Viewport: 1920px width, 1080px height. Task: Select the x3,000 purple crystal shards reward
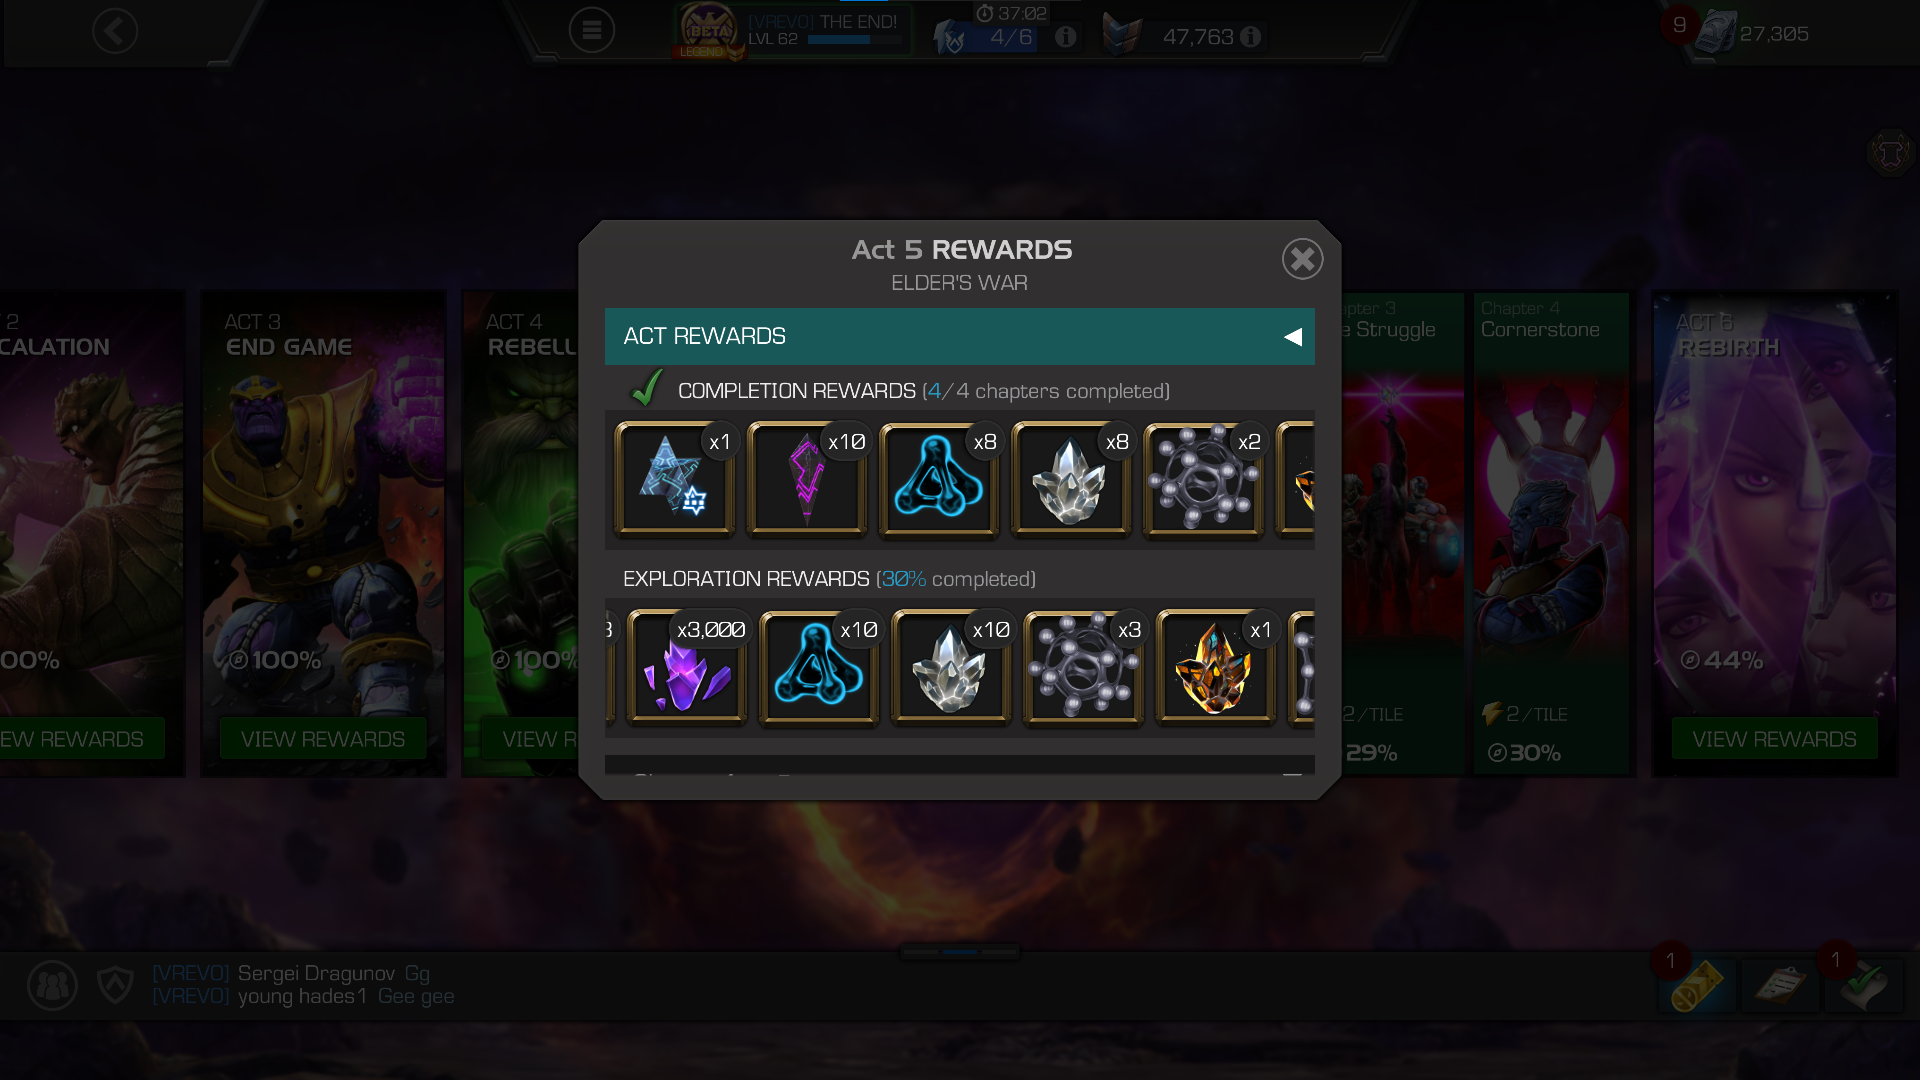(687, 666)
